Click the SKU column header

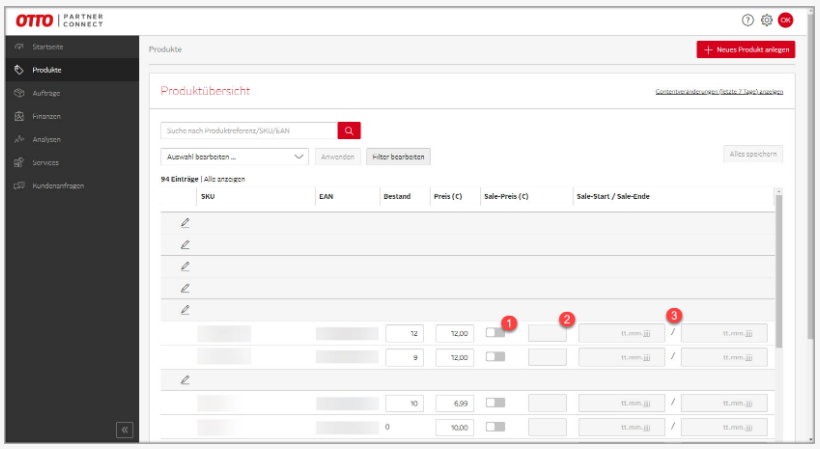208,197
